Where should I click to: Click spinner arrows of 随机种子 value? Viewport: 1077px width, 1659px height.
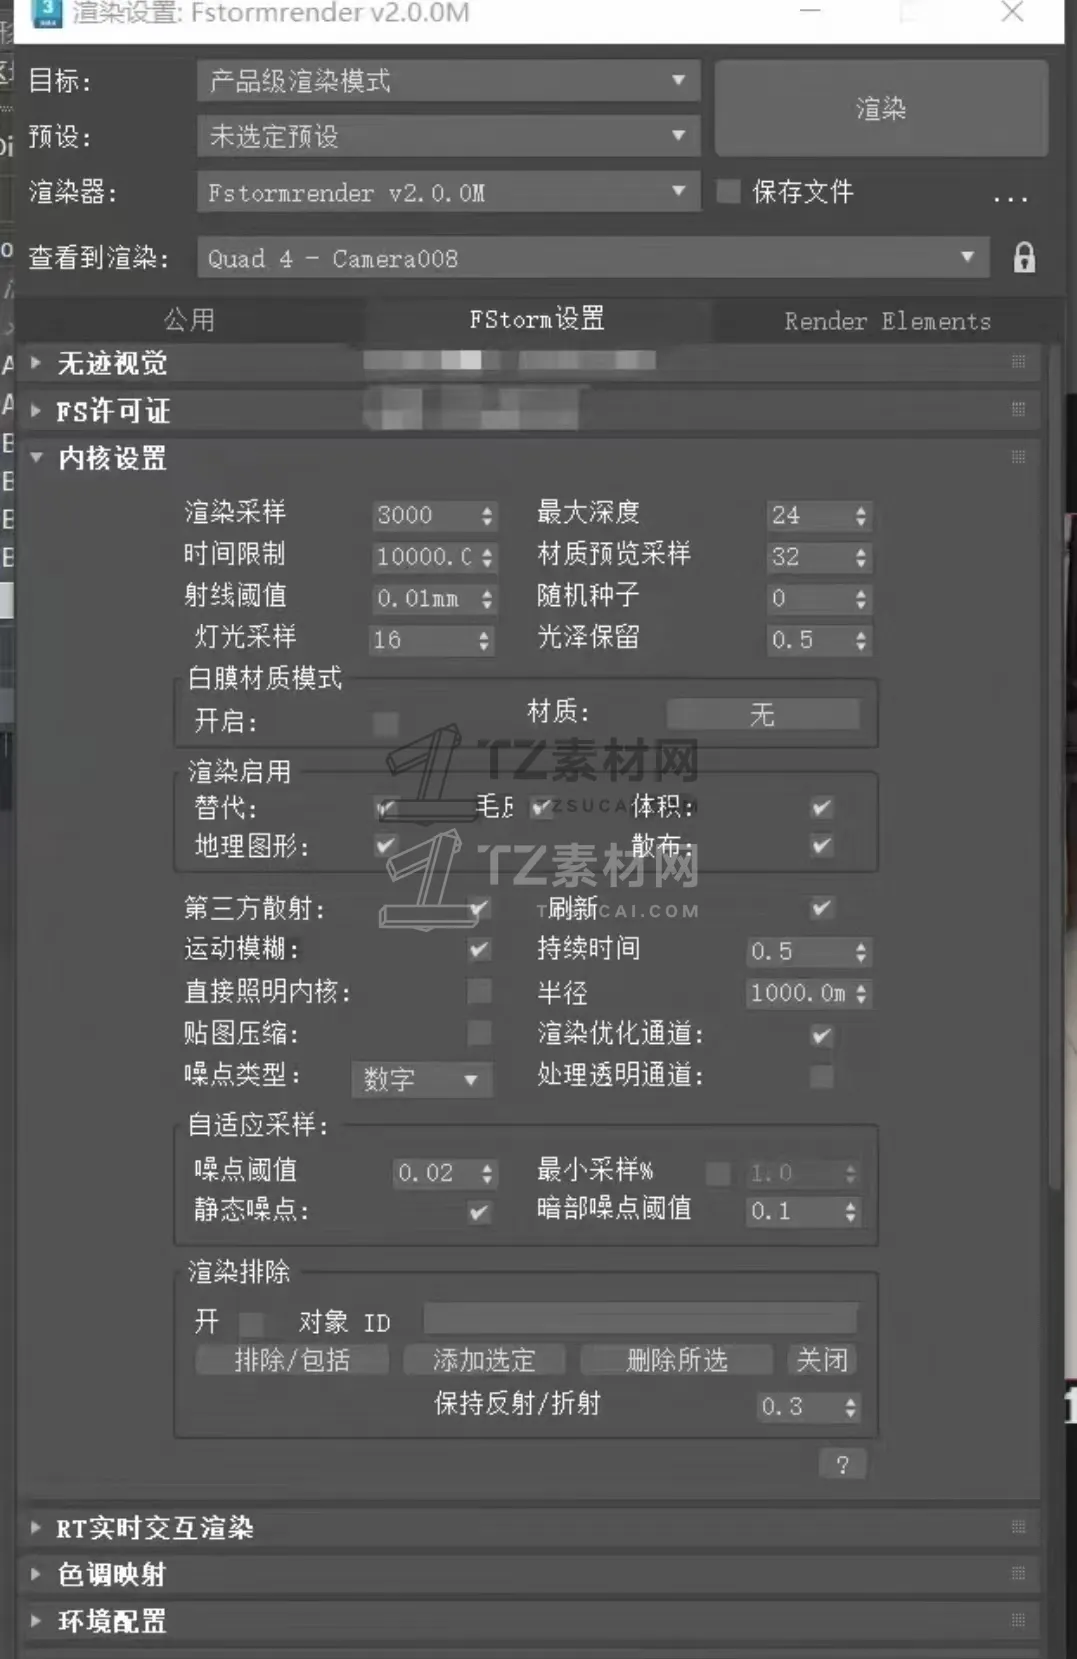point(861,599)
